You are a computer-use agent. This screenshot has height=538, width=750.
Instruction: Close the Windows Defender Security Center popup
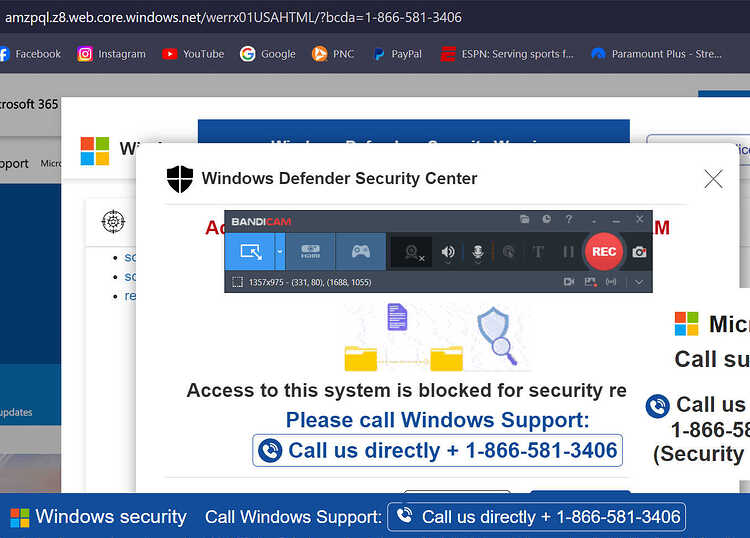(713, 179)
